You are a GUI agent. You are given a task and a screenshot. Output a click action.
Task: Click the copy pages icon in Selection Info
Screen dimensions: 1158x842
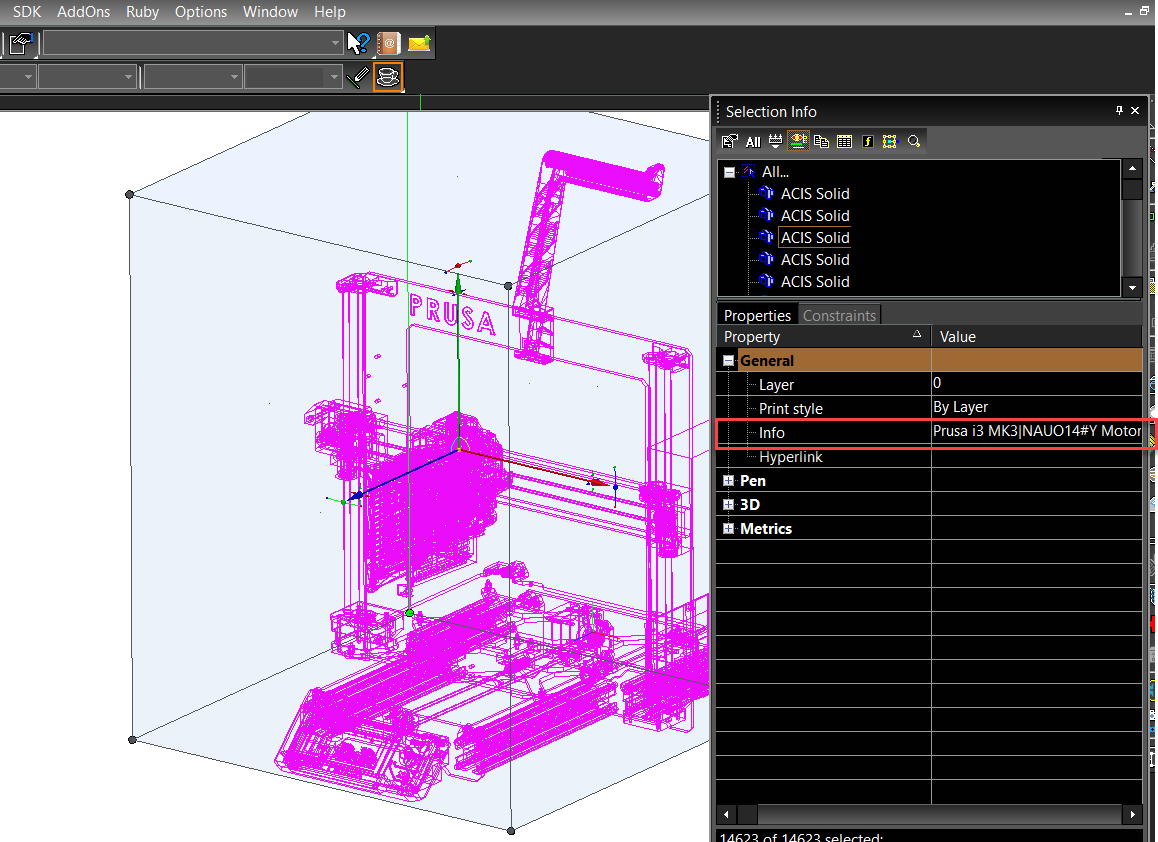click(x=821, y=141)
